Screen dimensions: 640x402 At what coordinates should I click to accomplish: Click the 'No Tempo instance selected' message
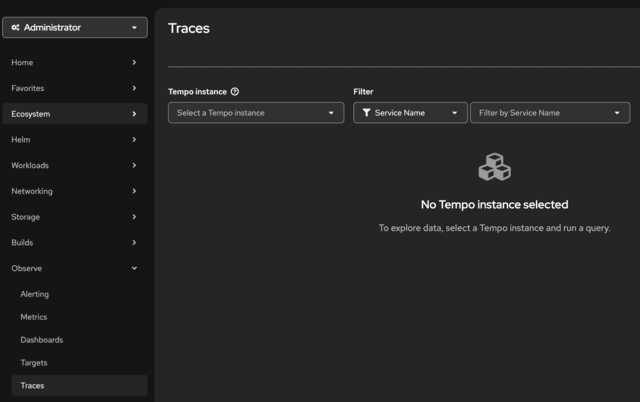point(494,204)
